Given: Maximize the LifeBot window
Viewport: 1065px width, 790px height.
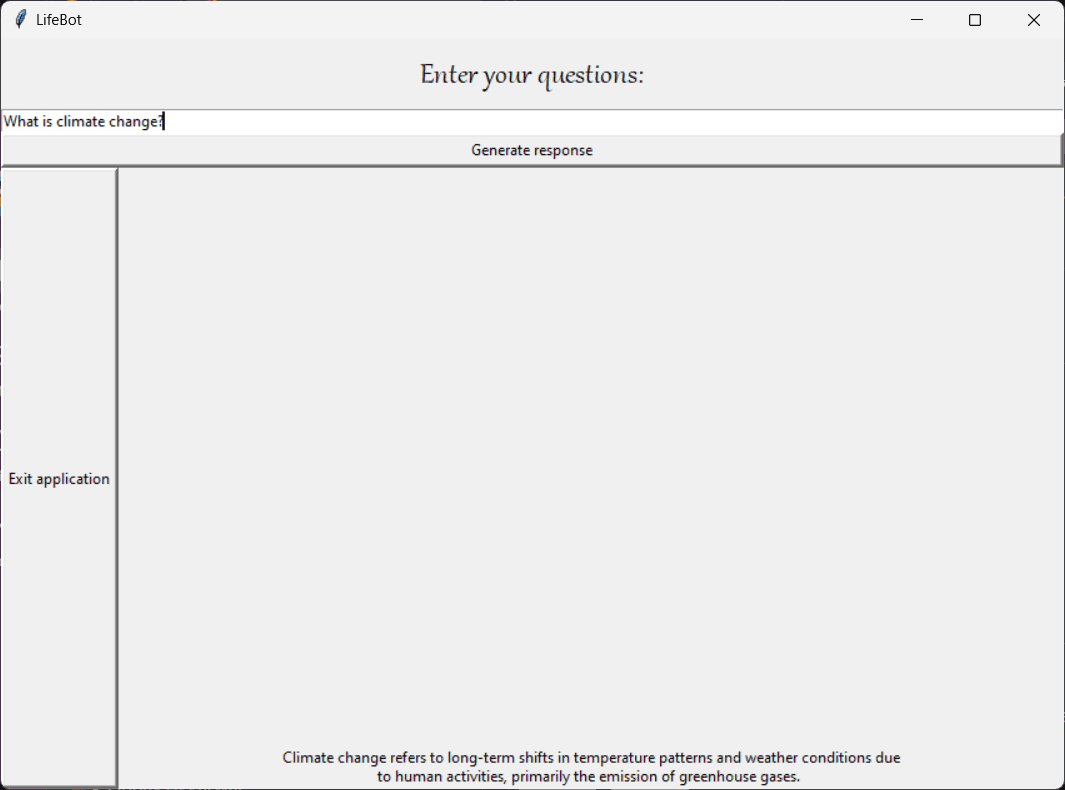Looking at the screenshot, I should click(x=975, y=20).
